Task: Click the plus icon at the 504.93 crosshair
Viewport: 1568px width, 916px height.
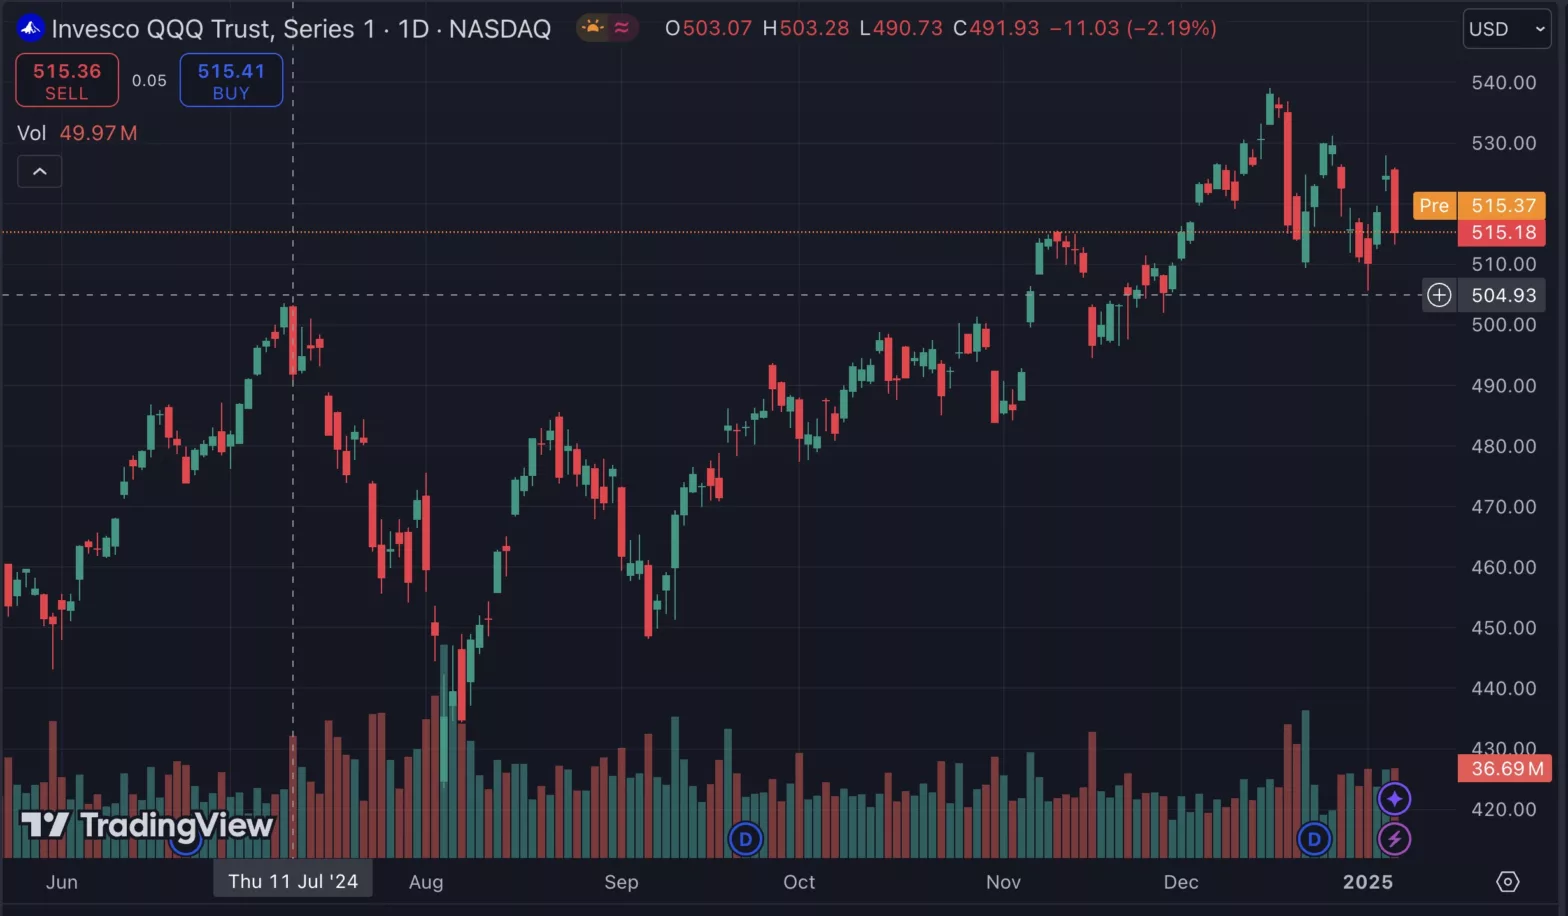Action: 1439,295
